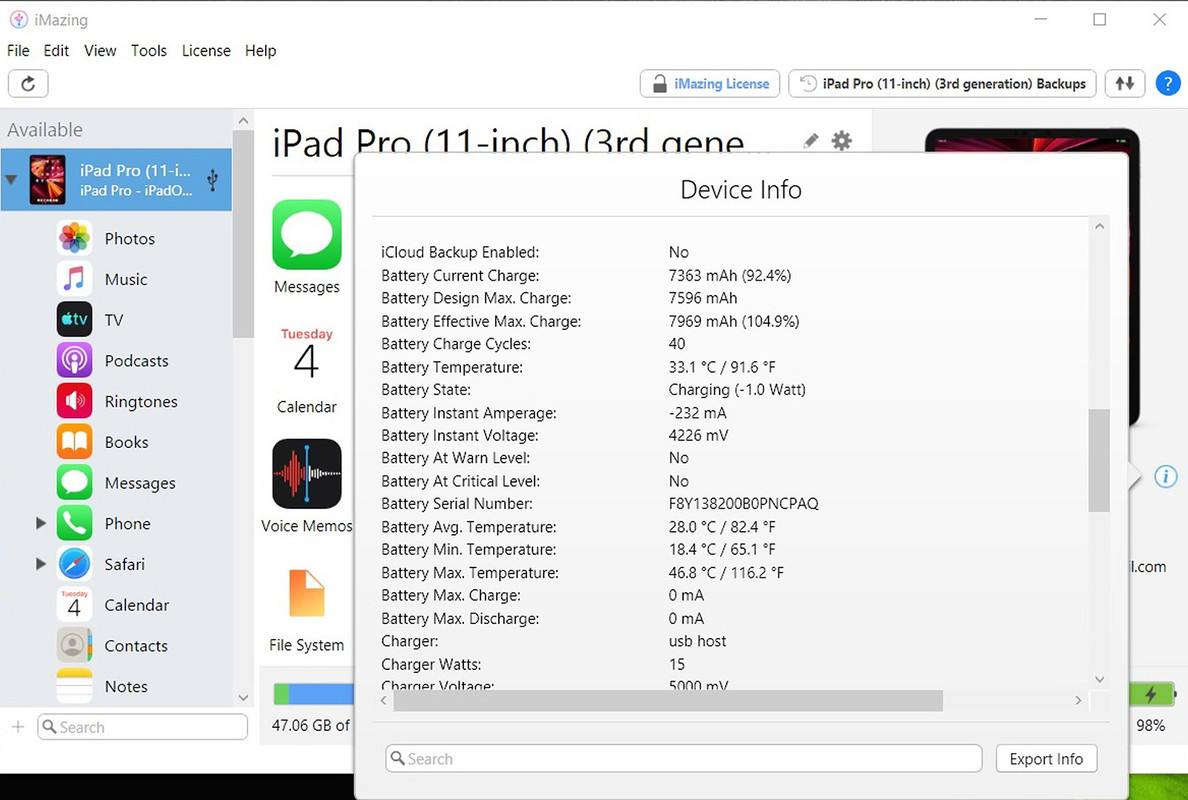The width and height of the screenshot is (1188, 800).
Task: Open iPad Pro Backups button
Action: (x=943, y=83)
